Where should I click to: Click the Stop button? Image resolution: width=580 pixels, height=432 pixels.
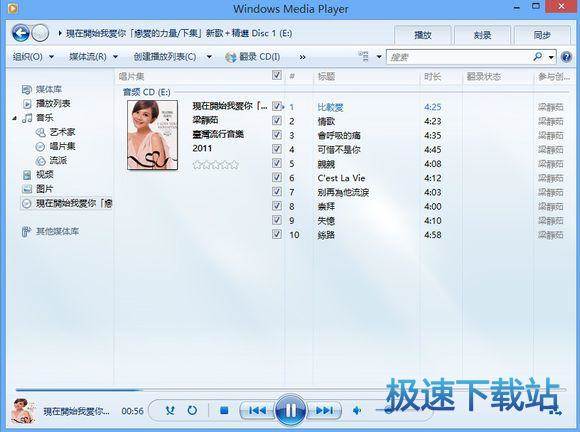(x=224, y=410)
